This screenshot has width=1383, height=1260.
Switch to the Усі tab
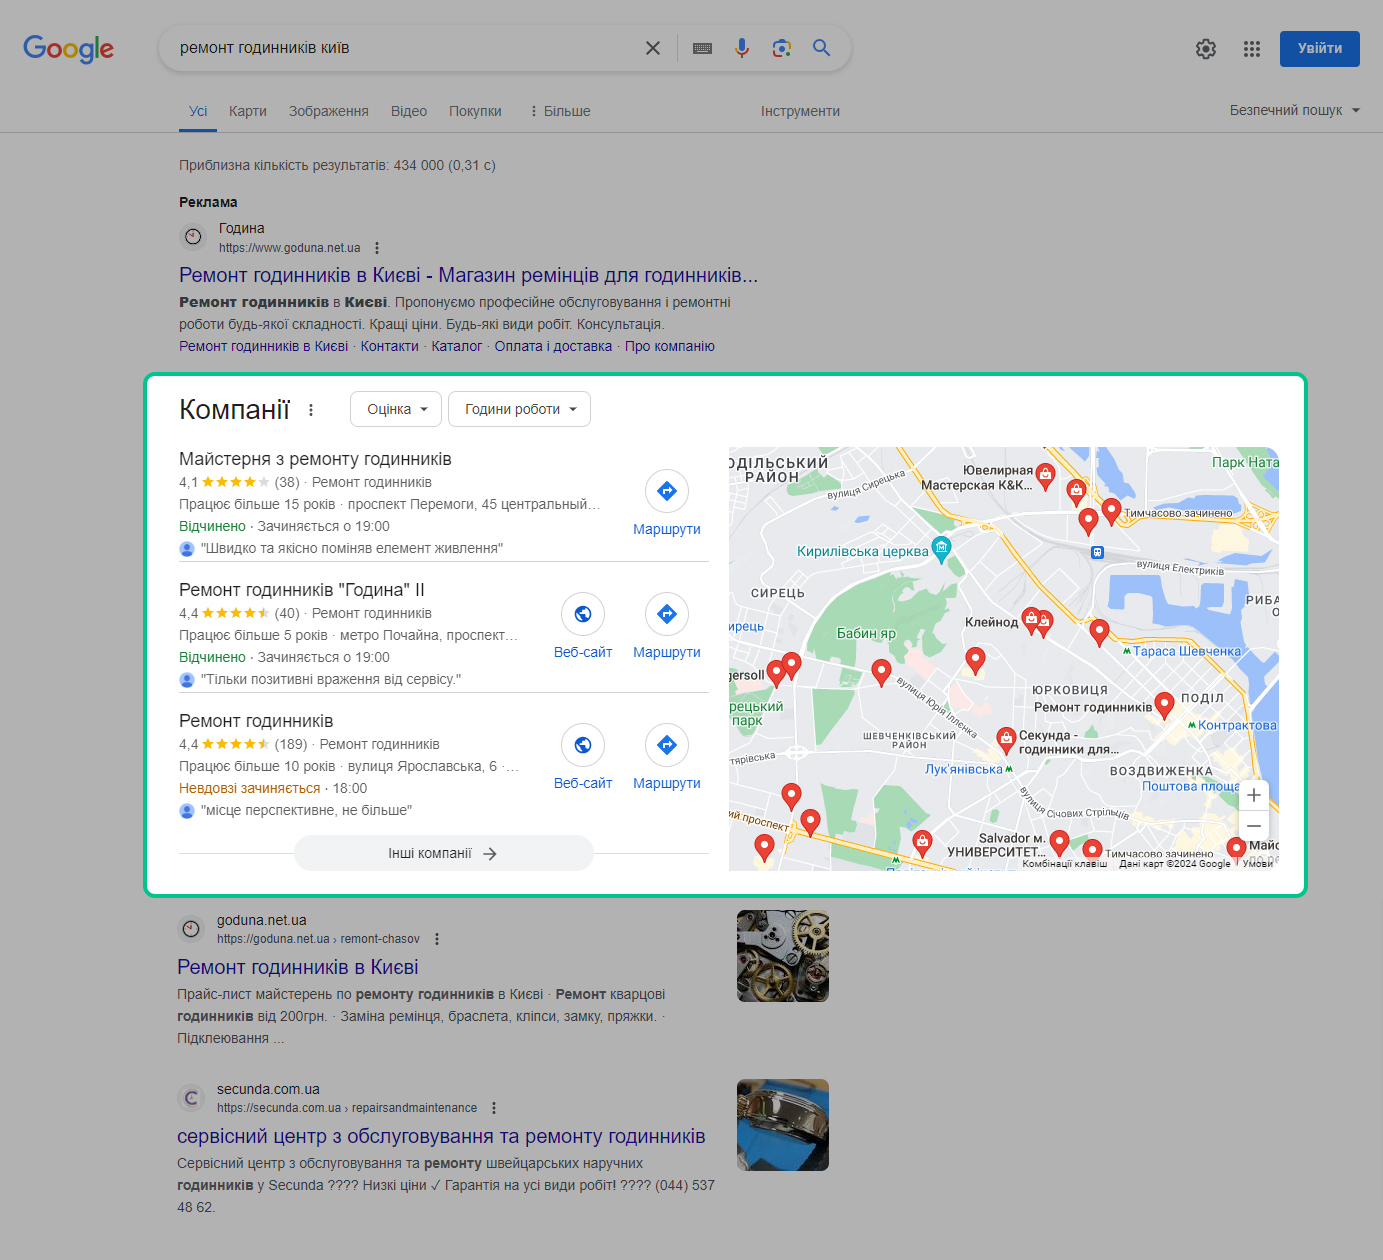(198, 111)
